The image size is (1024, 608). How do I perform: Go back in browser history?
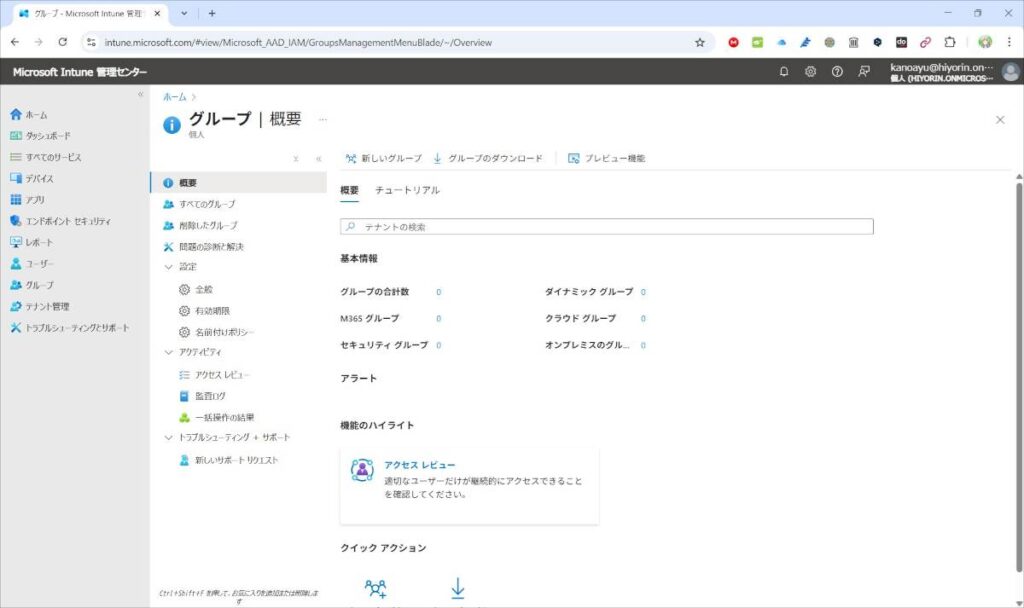click(x=15, y=42)
